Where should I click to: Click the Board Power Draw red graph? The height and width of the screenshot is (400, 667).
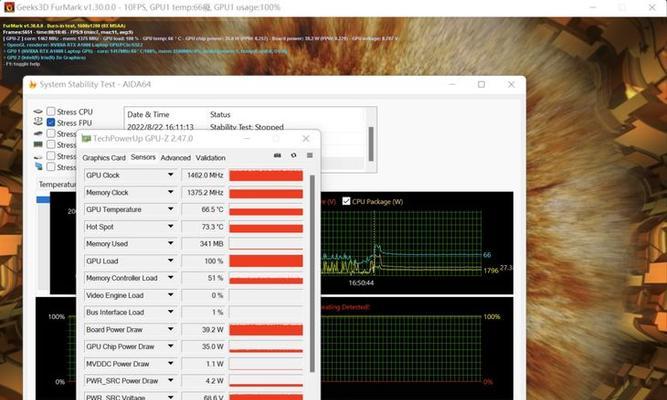click(266, 330)
